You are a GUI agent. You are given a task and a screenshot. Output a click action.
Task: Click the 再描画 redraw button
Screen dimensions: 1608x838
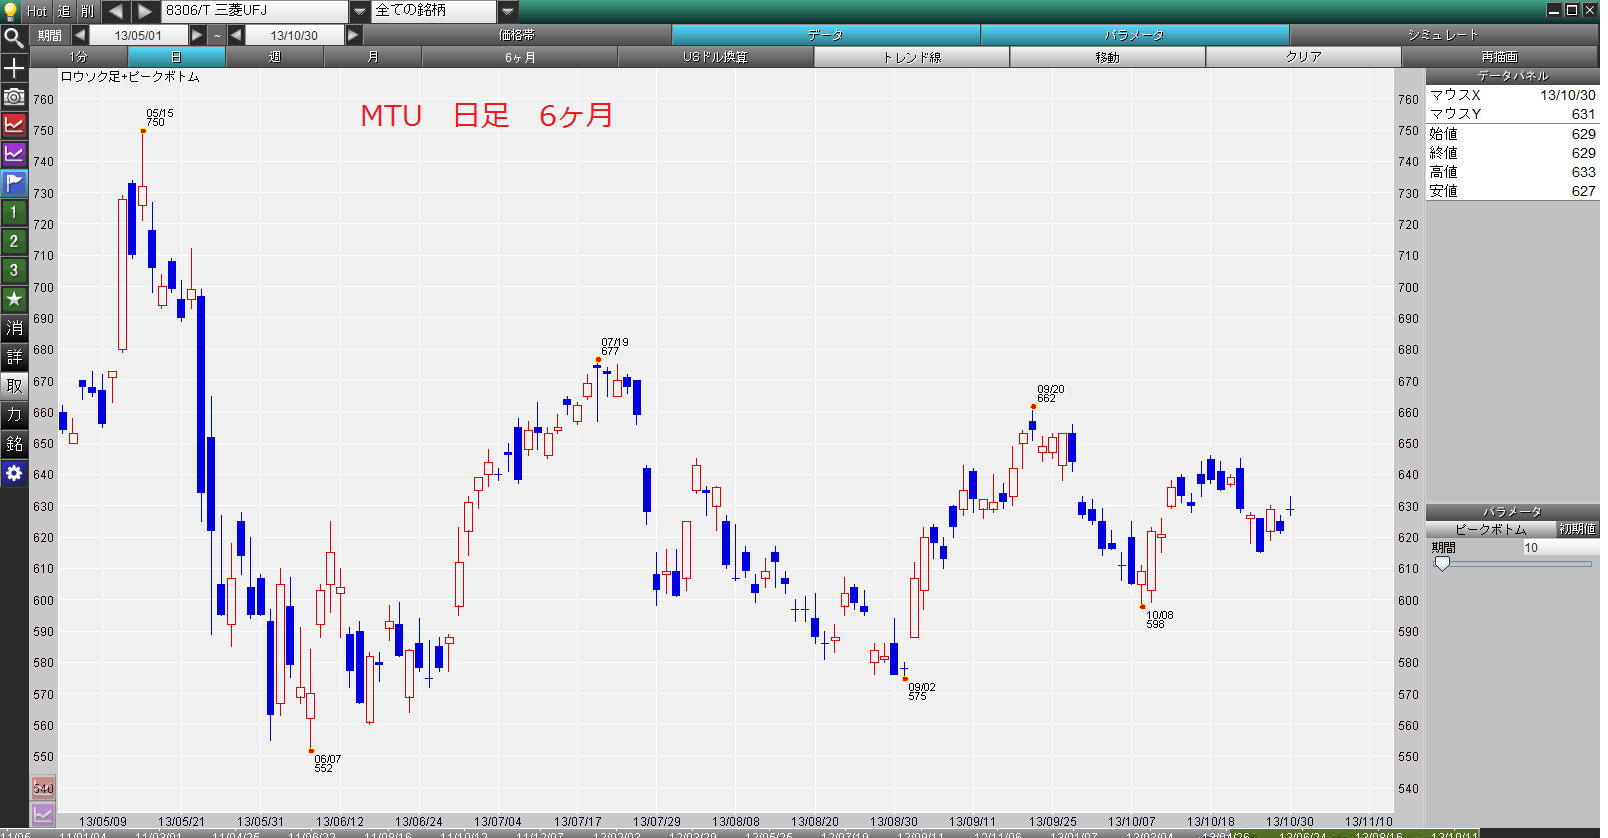tap(1500, 57)
